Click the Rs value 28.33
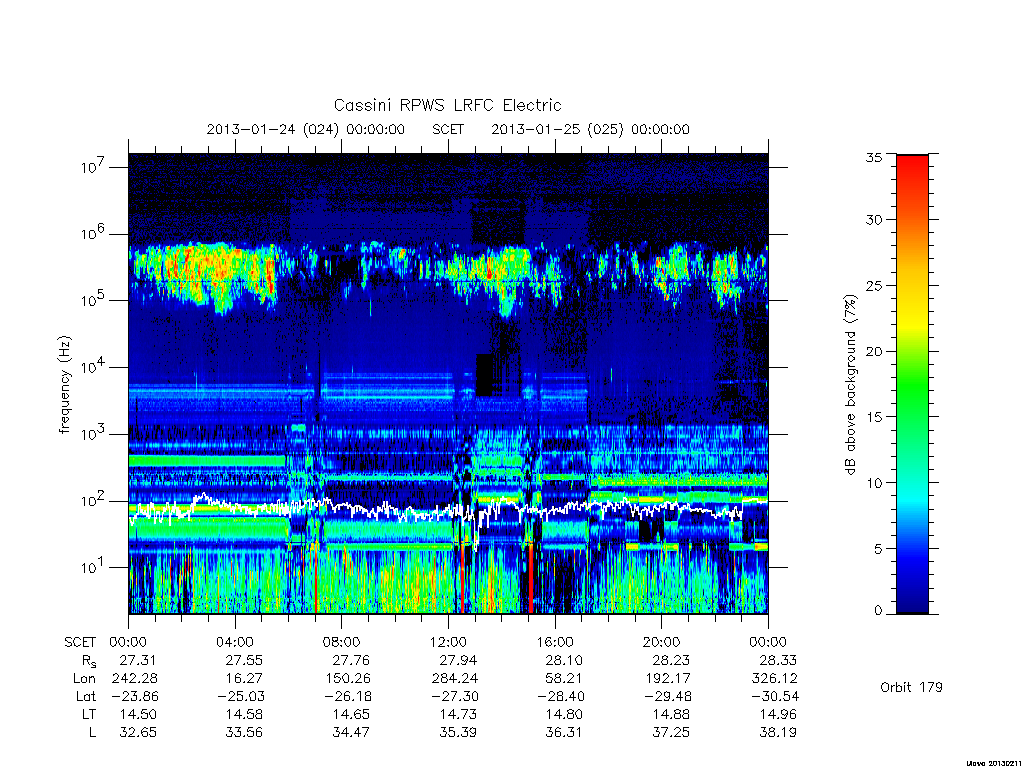This screenshot has width=1024, height=768. point(778,660)
